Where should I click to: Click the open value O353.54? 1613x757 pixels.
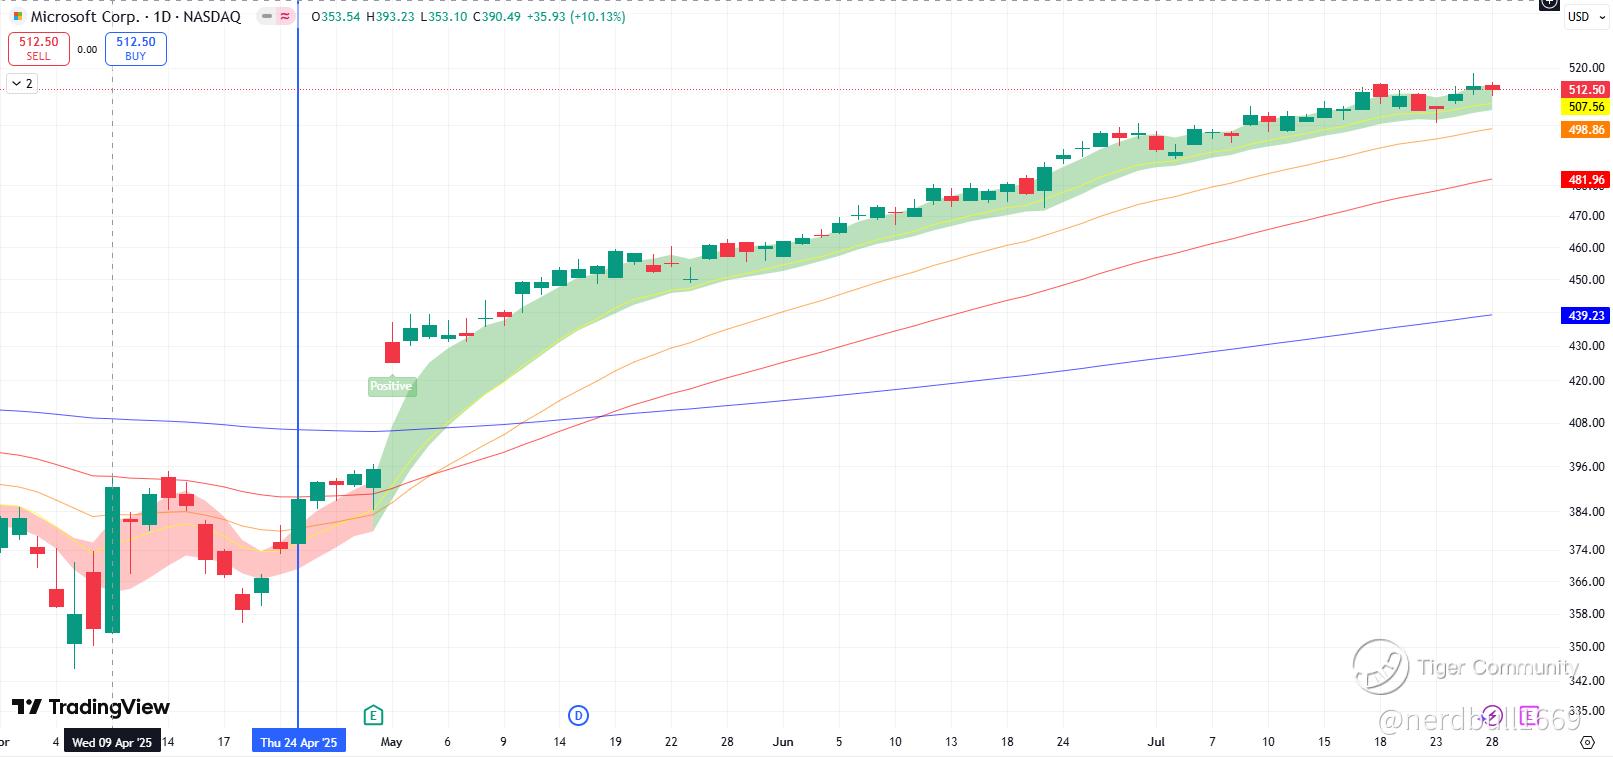(x=336, y=17)
